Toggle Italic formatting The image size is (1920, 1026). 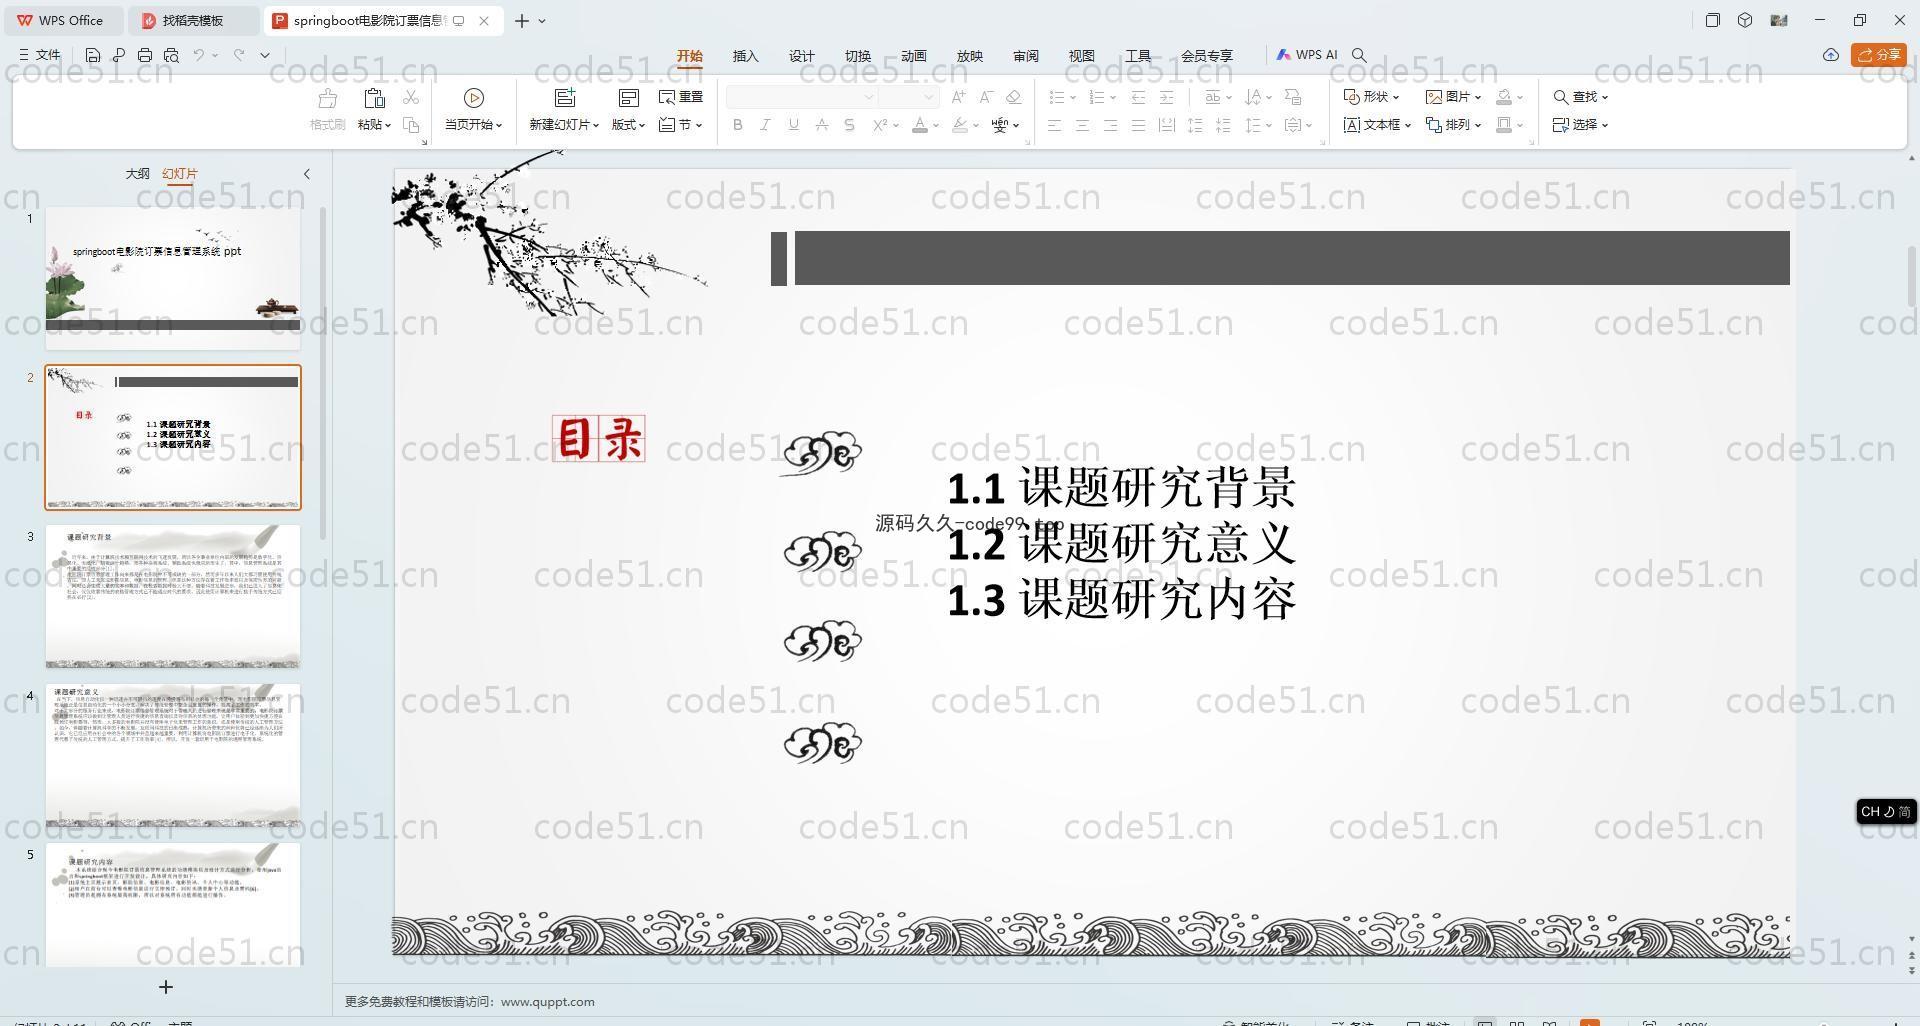[x=766, y=125]
